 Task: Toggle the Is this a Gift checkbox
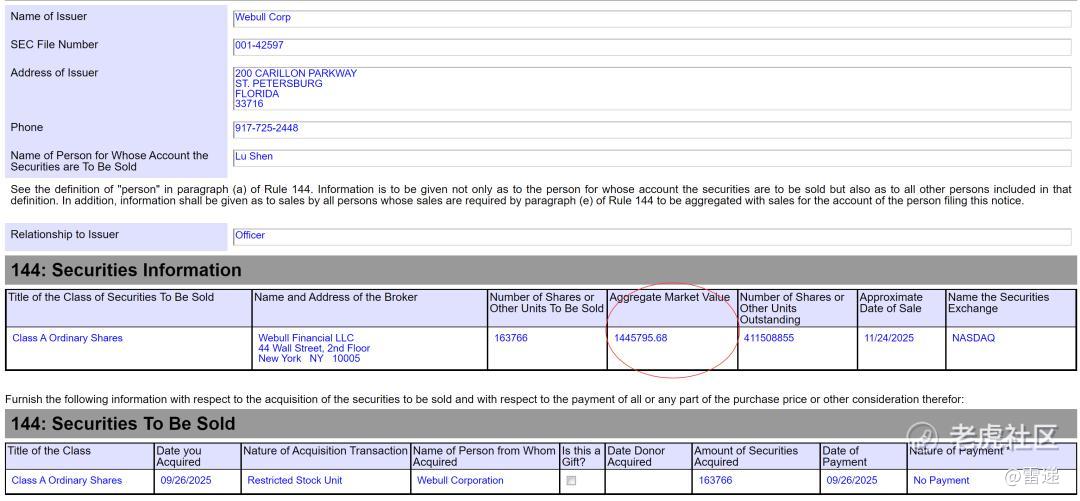click(571, 481)
